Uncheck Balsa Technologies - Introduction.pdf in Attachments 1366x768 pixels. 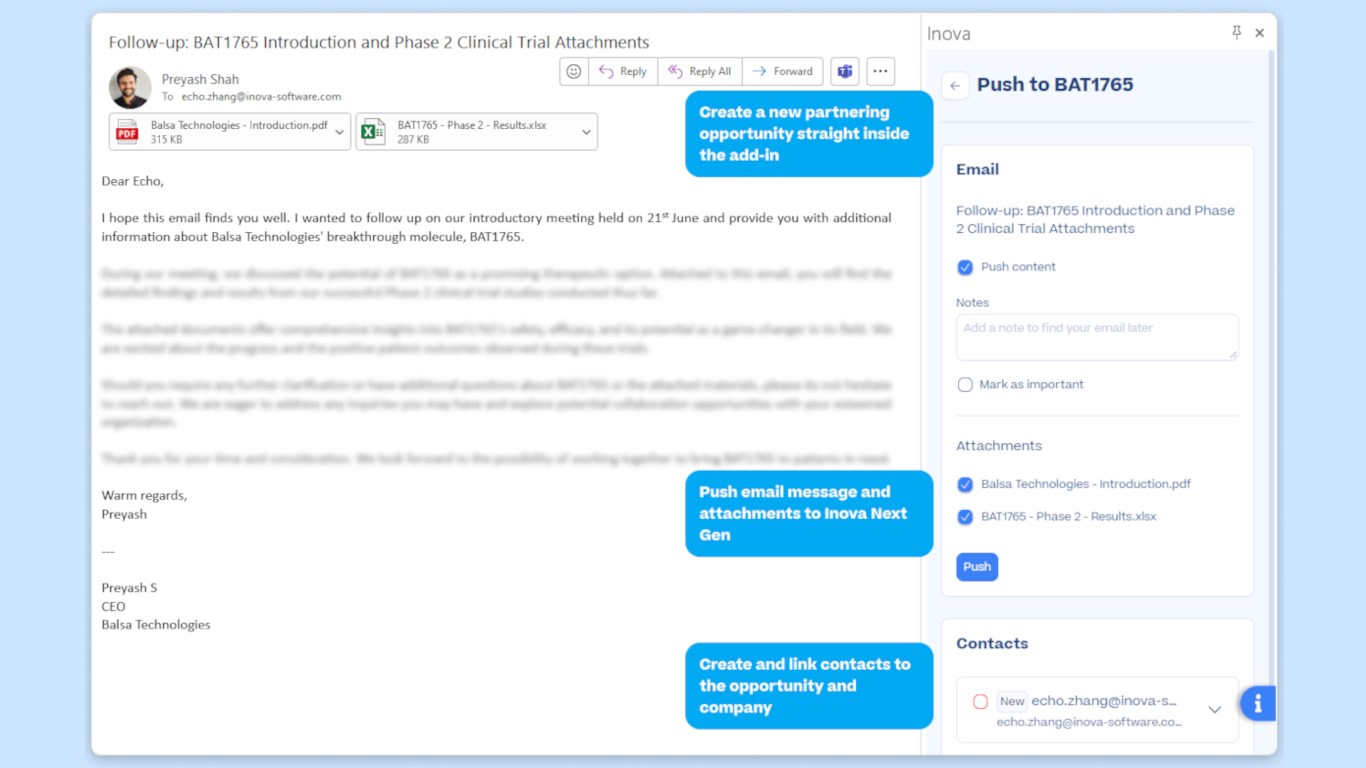(x=965, y=485)
